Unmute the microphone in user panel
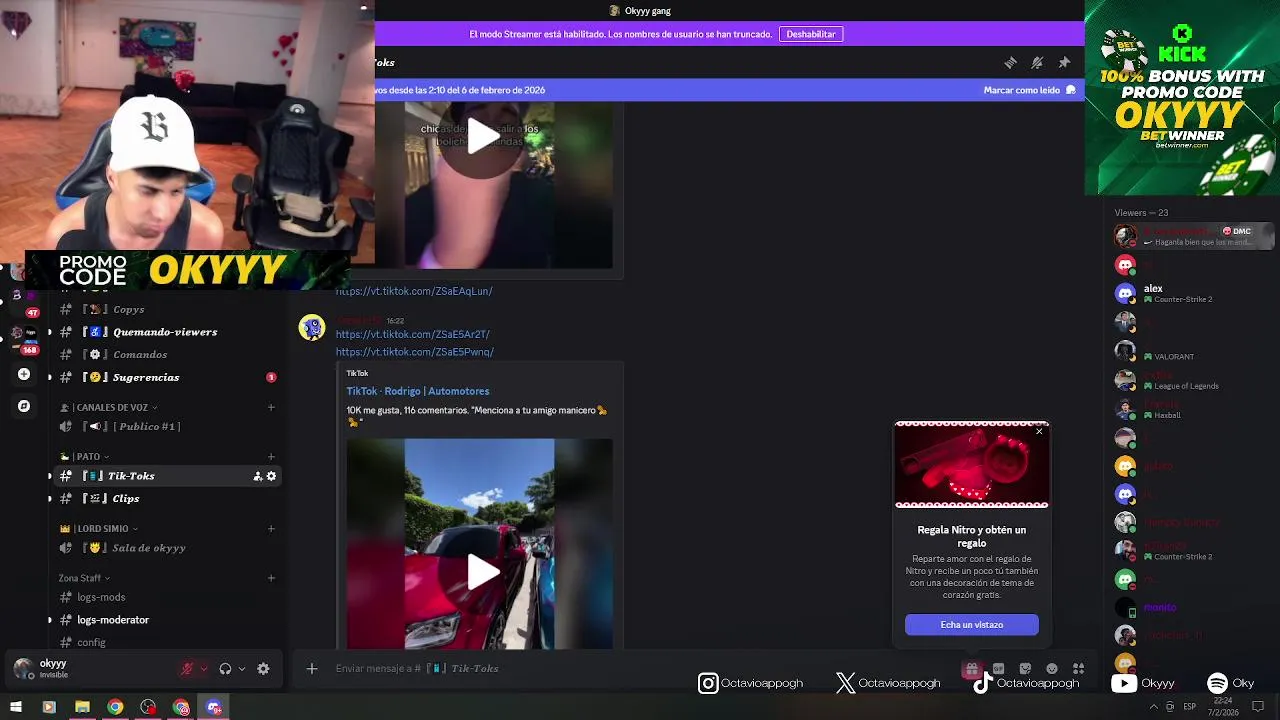1280x720 pixels. [187, 669]
